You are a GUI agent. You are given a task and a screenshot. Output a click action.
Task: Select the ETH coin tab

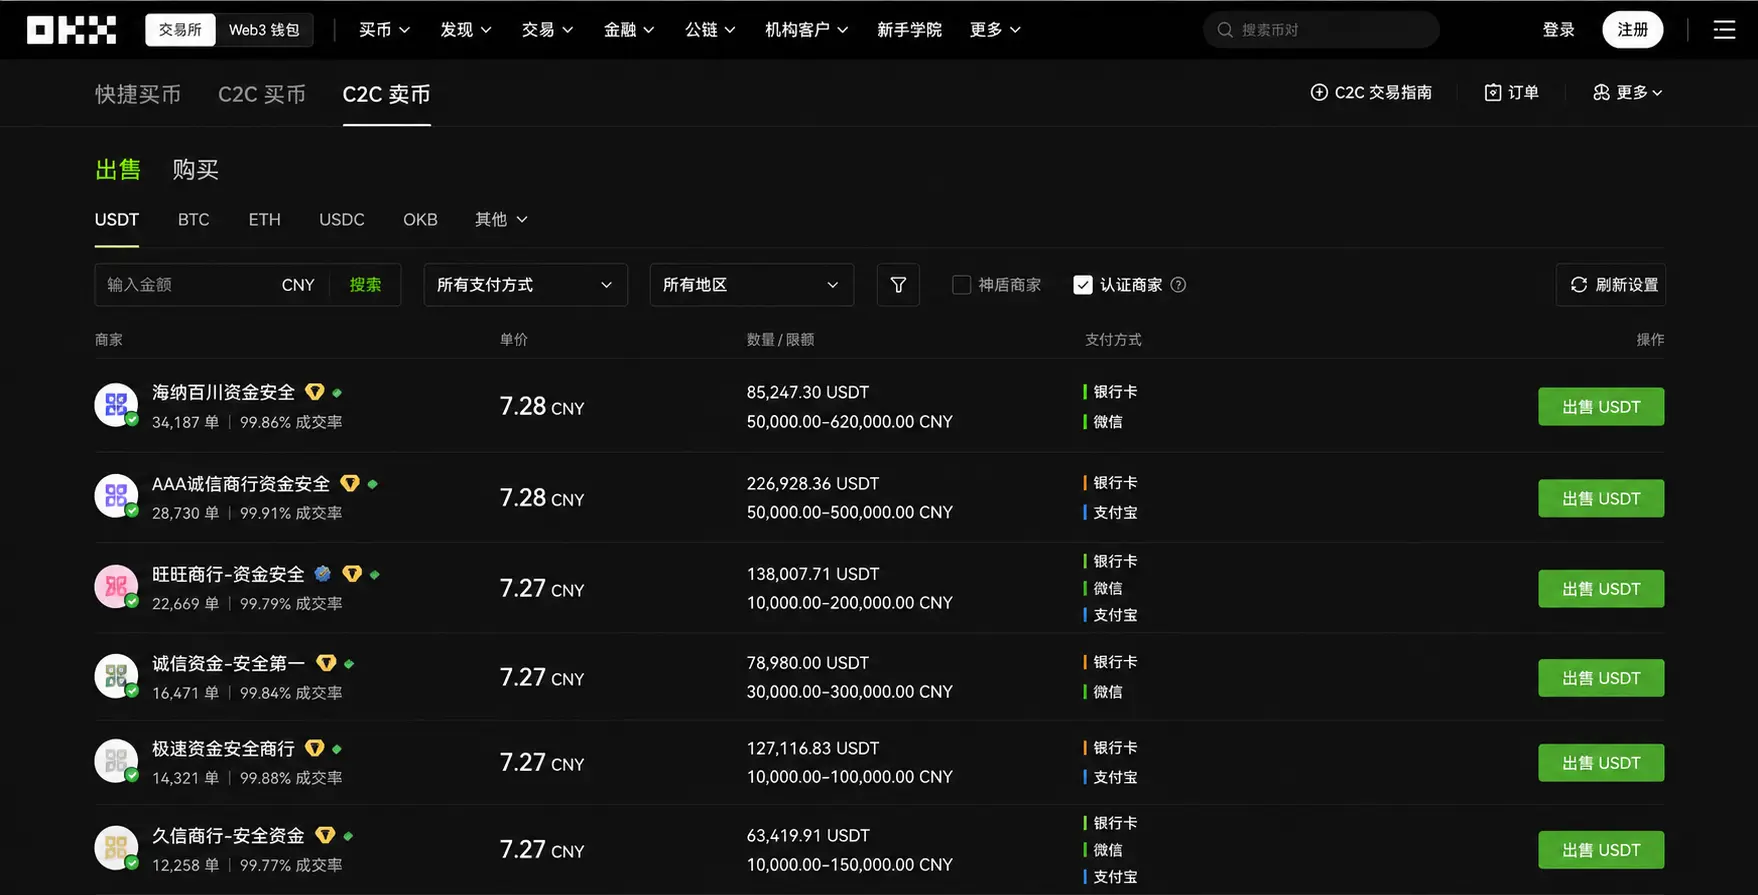(x=265, y=219)
